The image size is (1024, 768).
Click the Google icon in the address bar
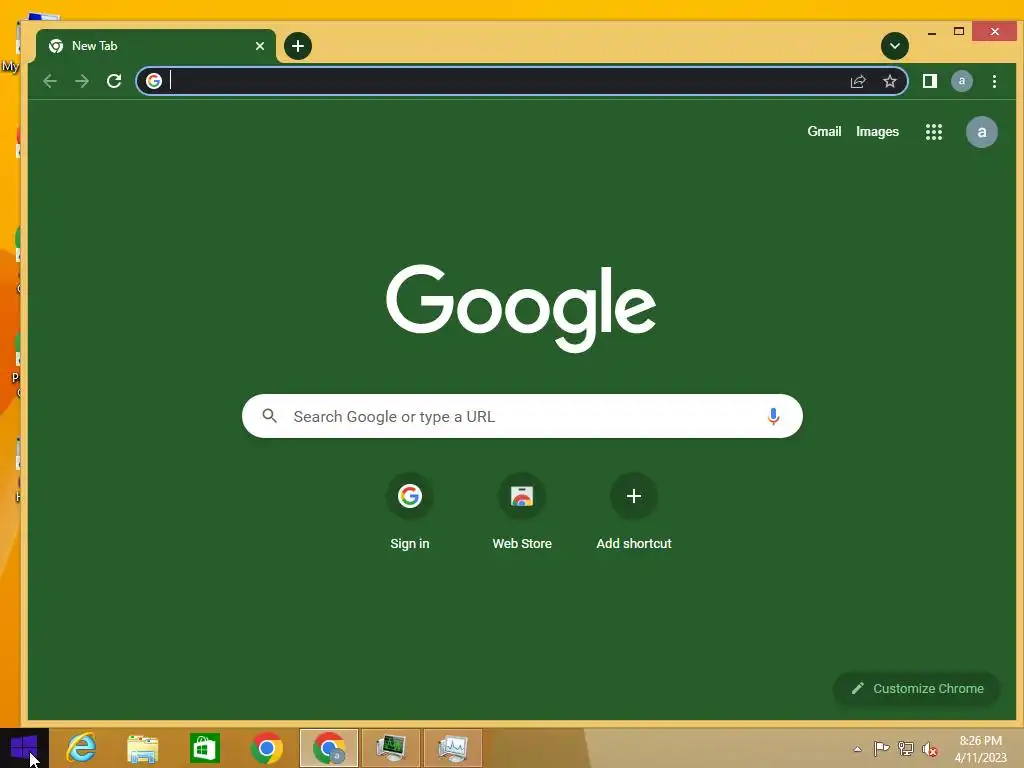pos(154,81)
